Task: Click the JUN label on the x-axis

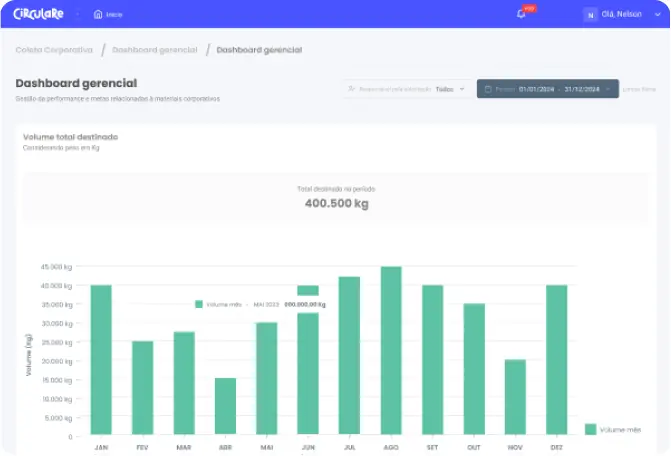Action: pos(308,447)
